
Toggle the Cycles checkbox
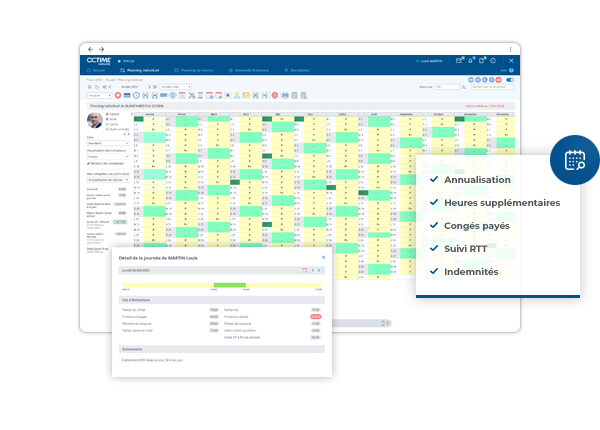point(107,124)
